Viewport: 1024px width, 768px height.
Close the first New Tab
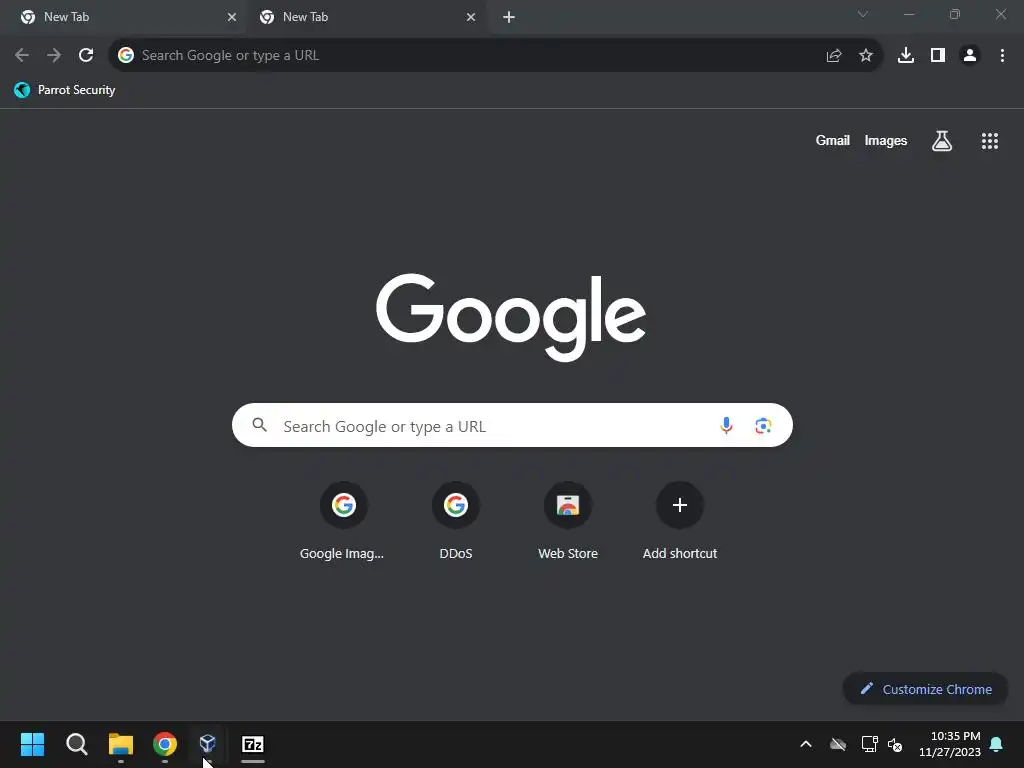pyautogui.click(x=232, y=17)
